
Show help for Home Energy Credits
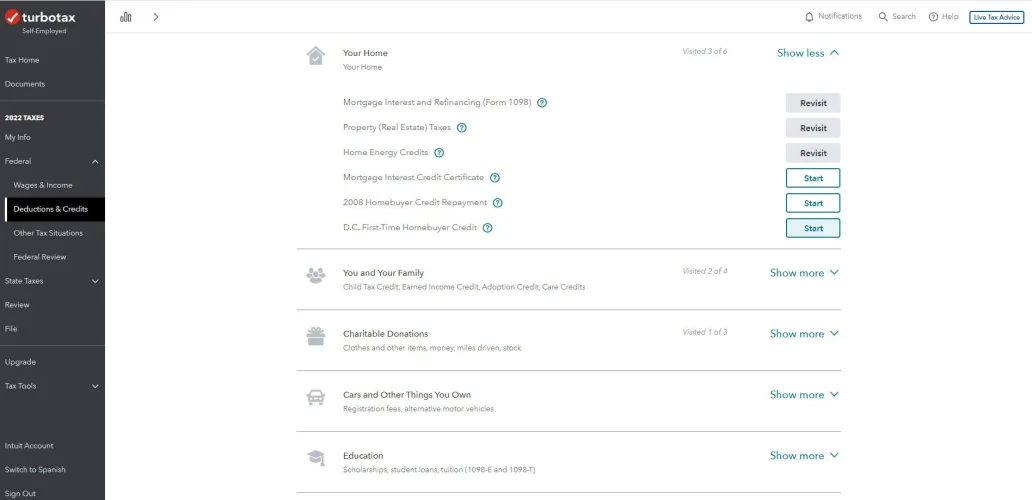coord(439,153)
